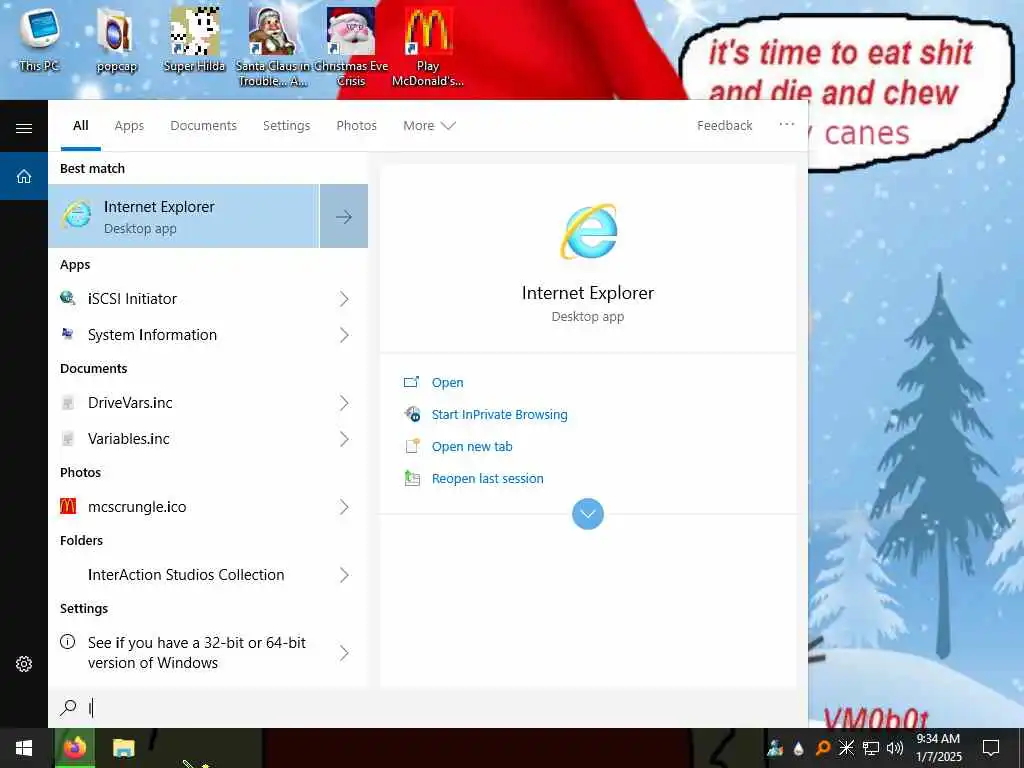
Task: Switch to the Documents search tab
Action: pos(203,125)
